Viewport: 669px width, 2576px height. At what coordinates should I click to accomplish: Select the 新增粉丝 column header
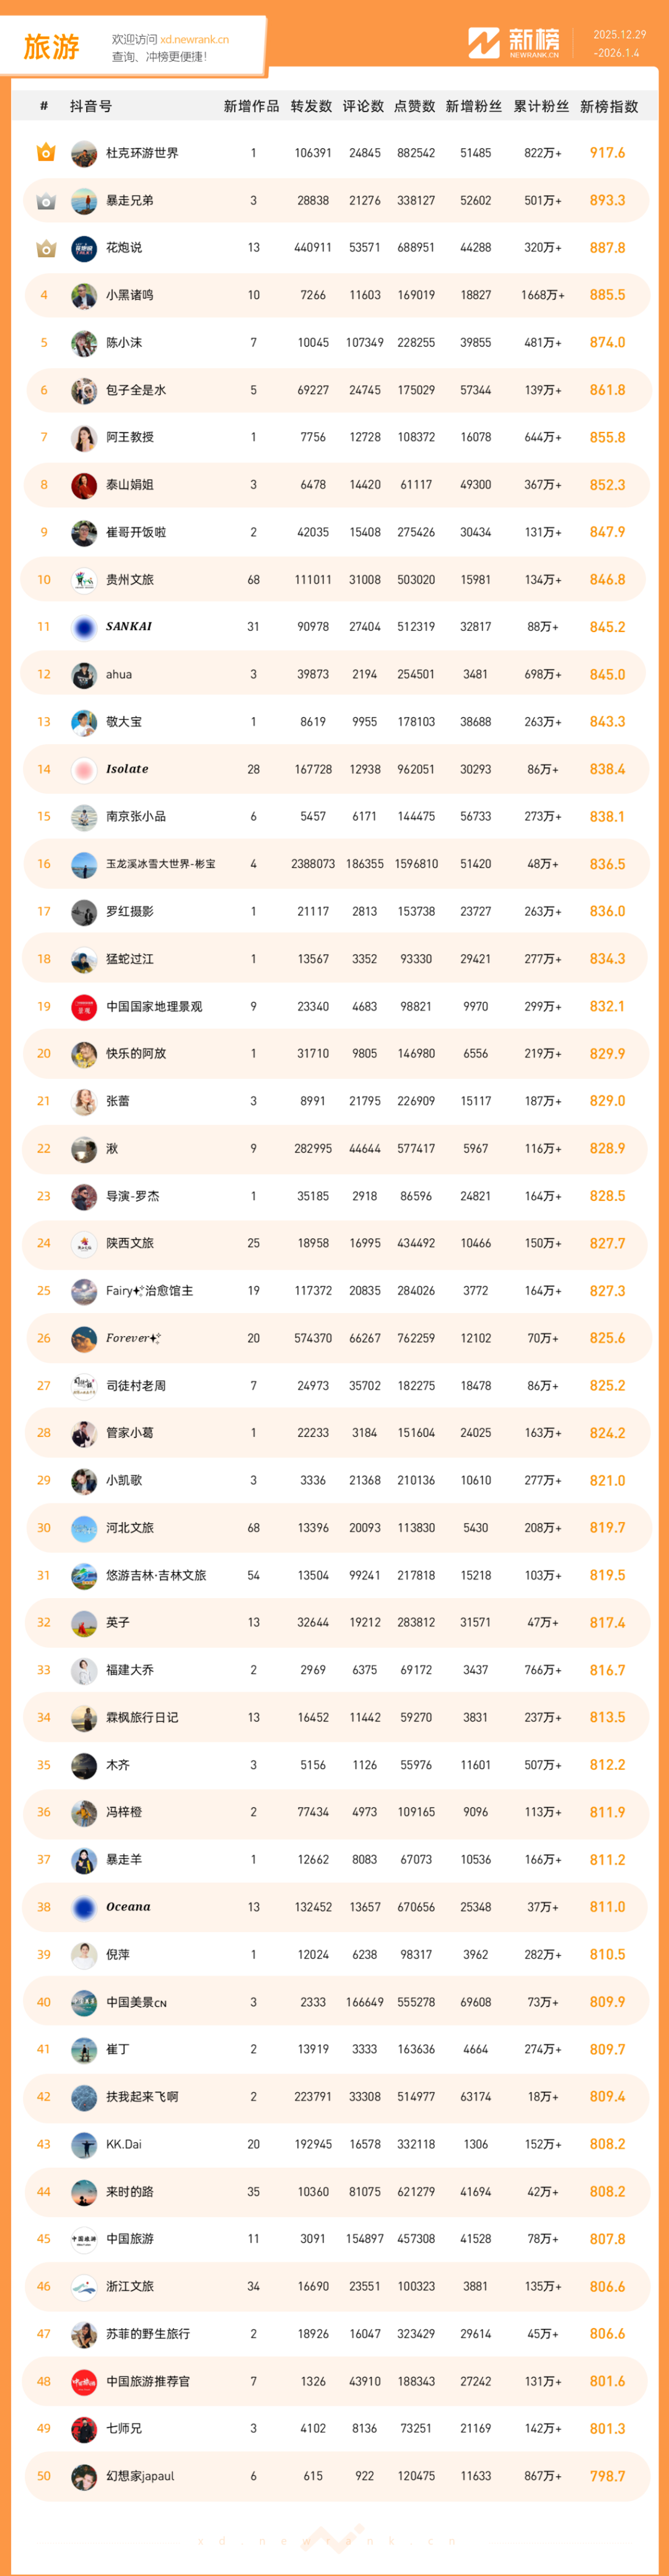[x=473, y=107]
